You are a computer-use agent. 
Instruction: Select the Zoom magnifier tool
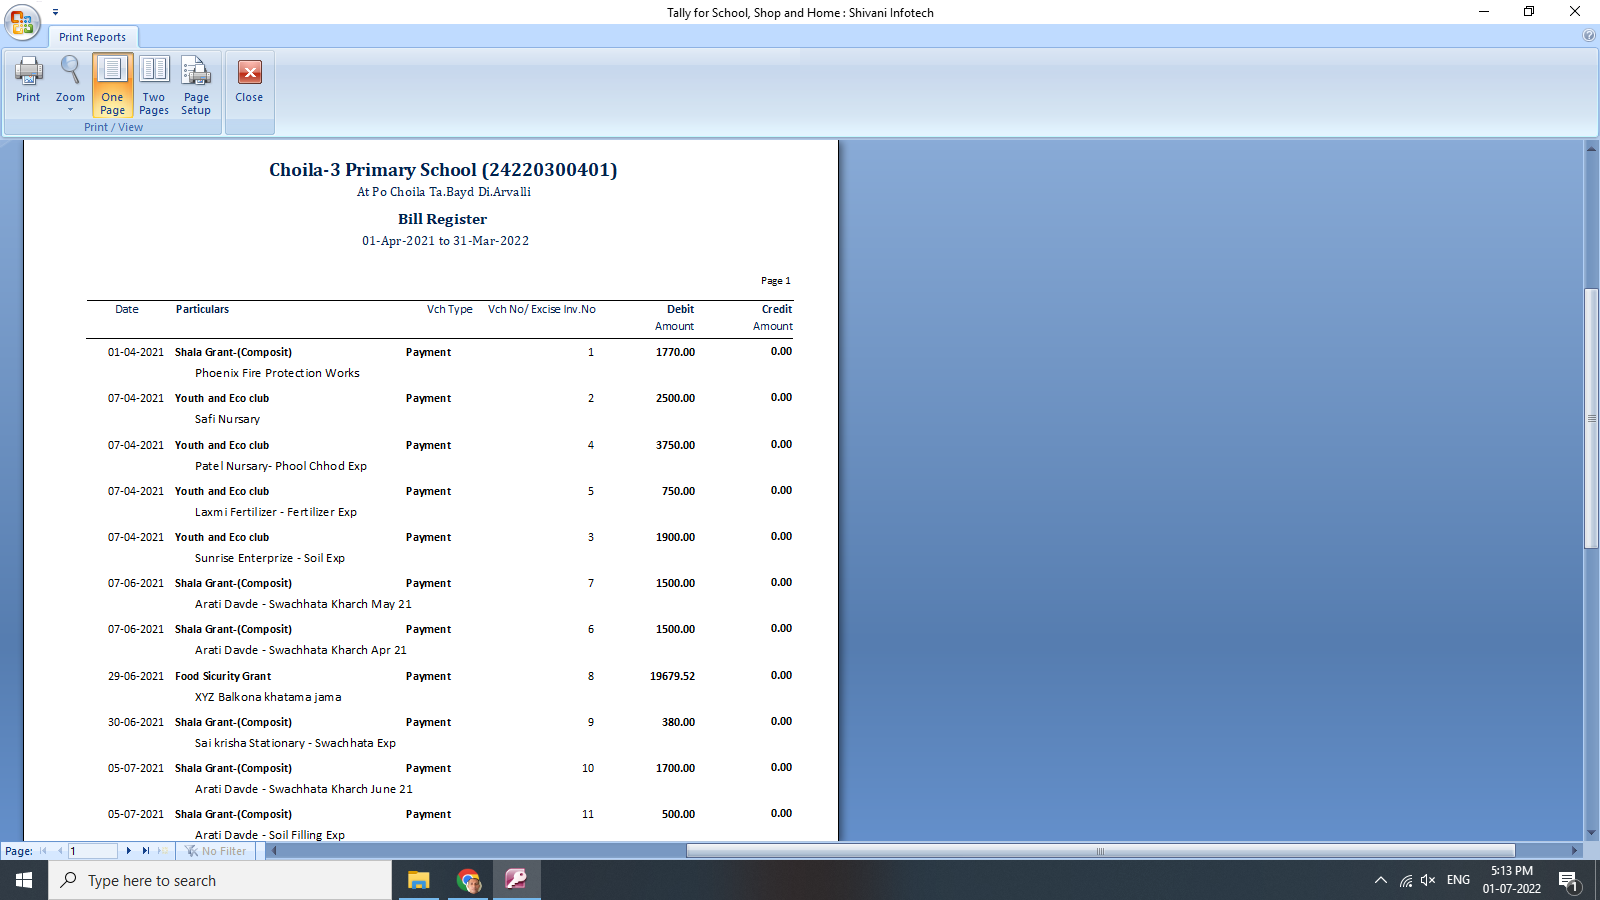pyautogui.click(x=69, y=72)
